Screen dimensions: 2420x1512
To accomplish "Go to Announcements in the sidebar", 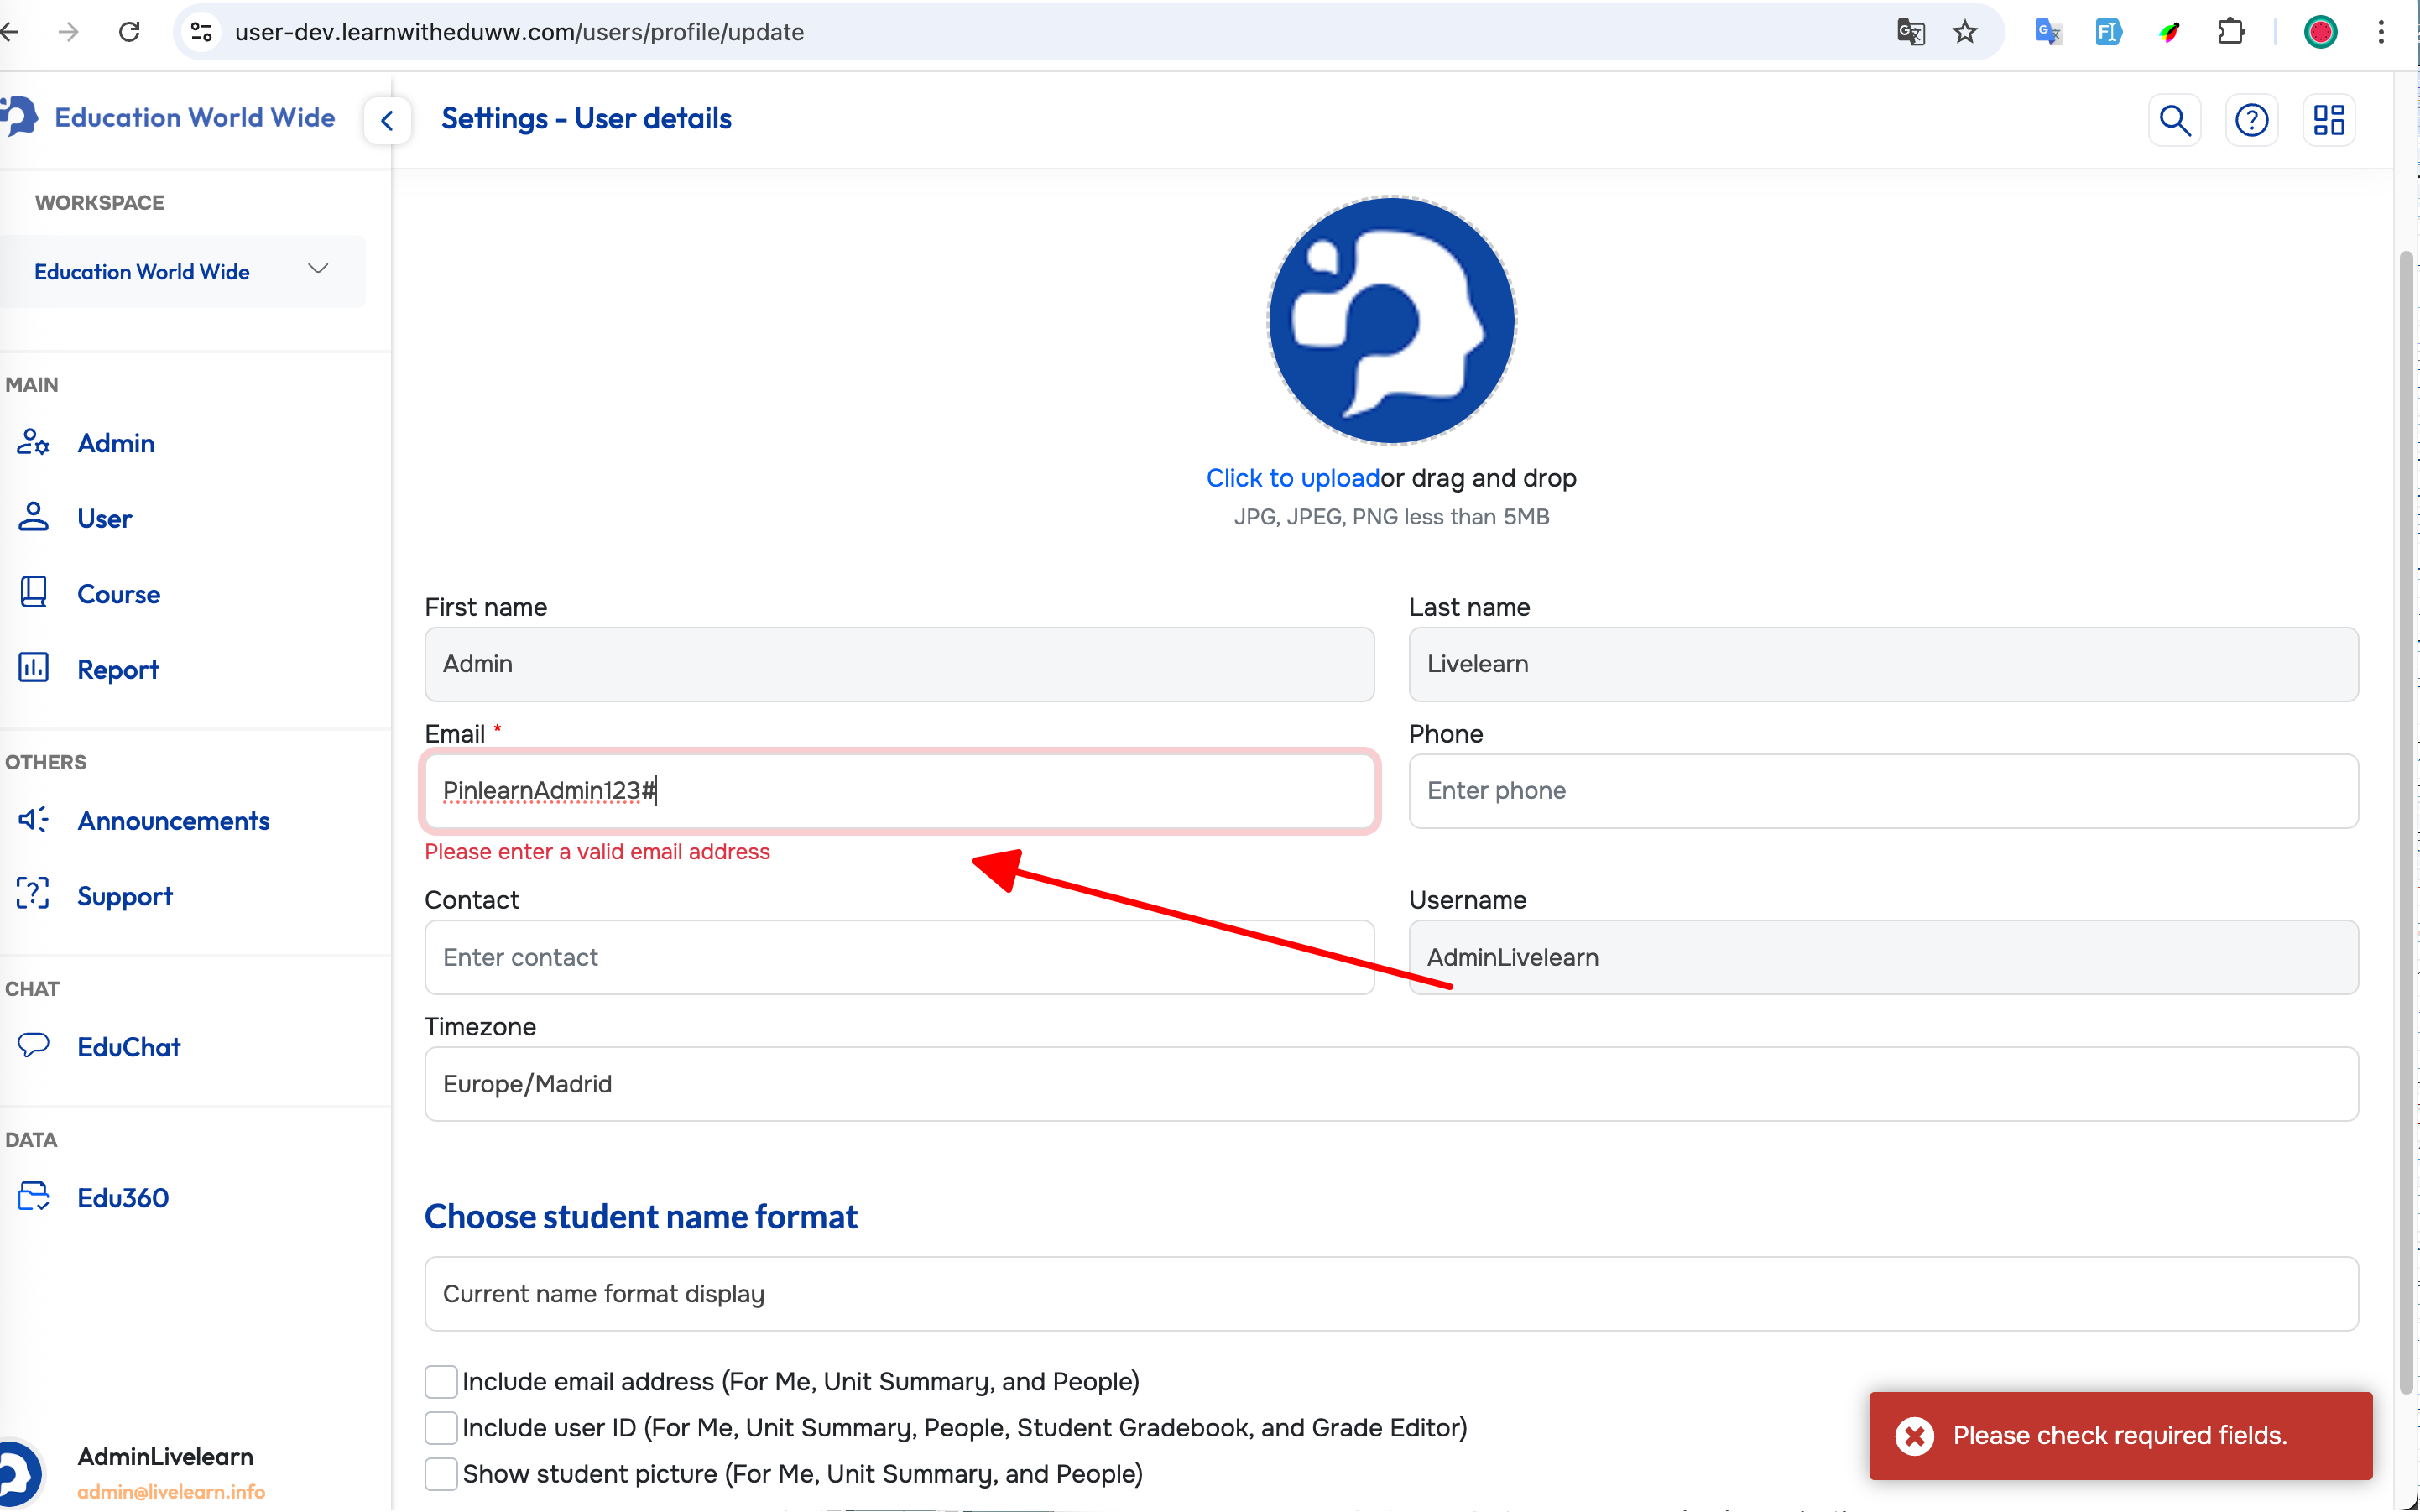I will 173,820.
